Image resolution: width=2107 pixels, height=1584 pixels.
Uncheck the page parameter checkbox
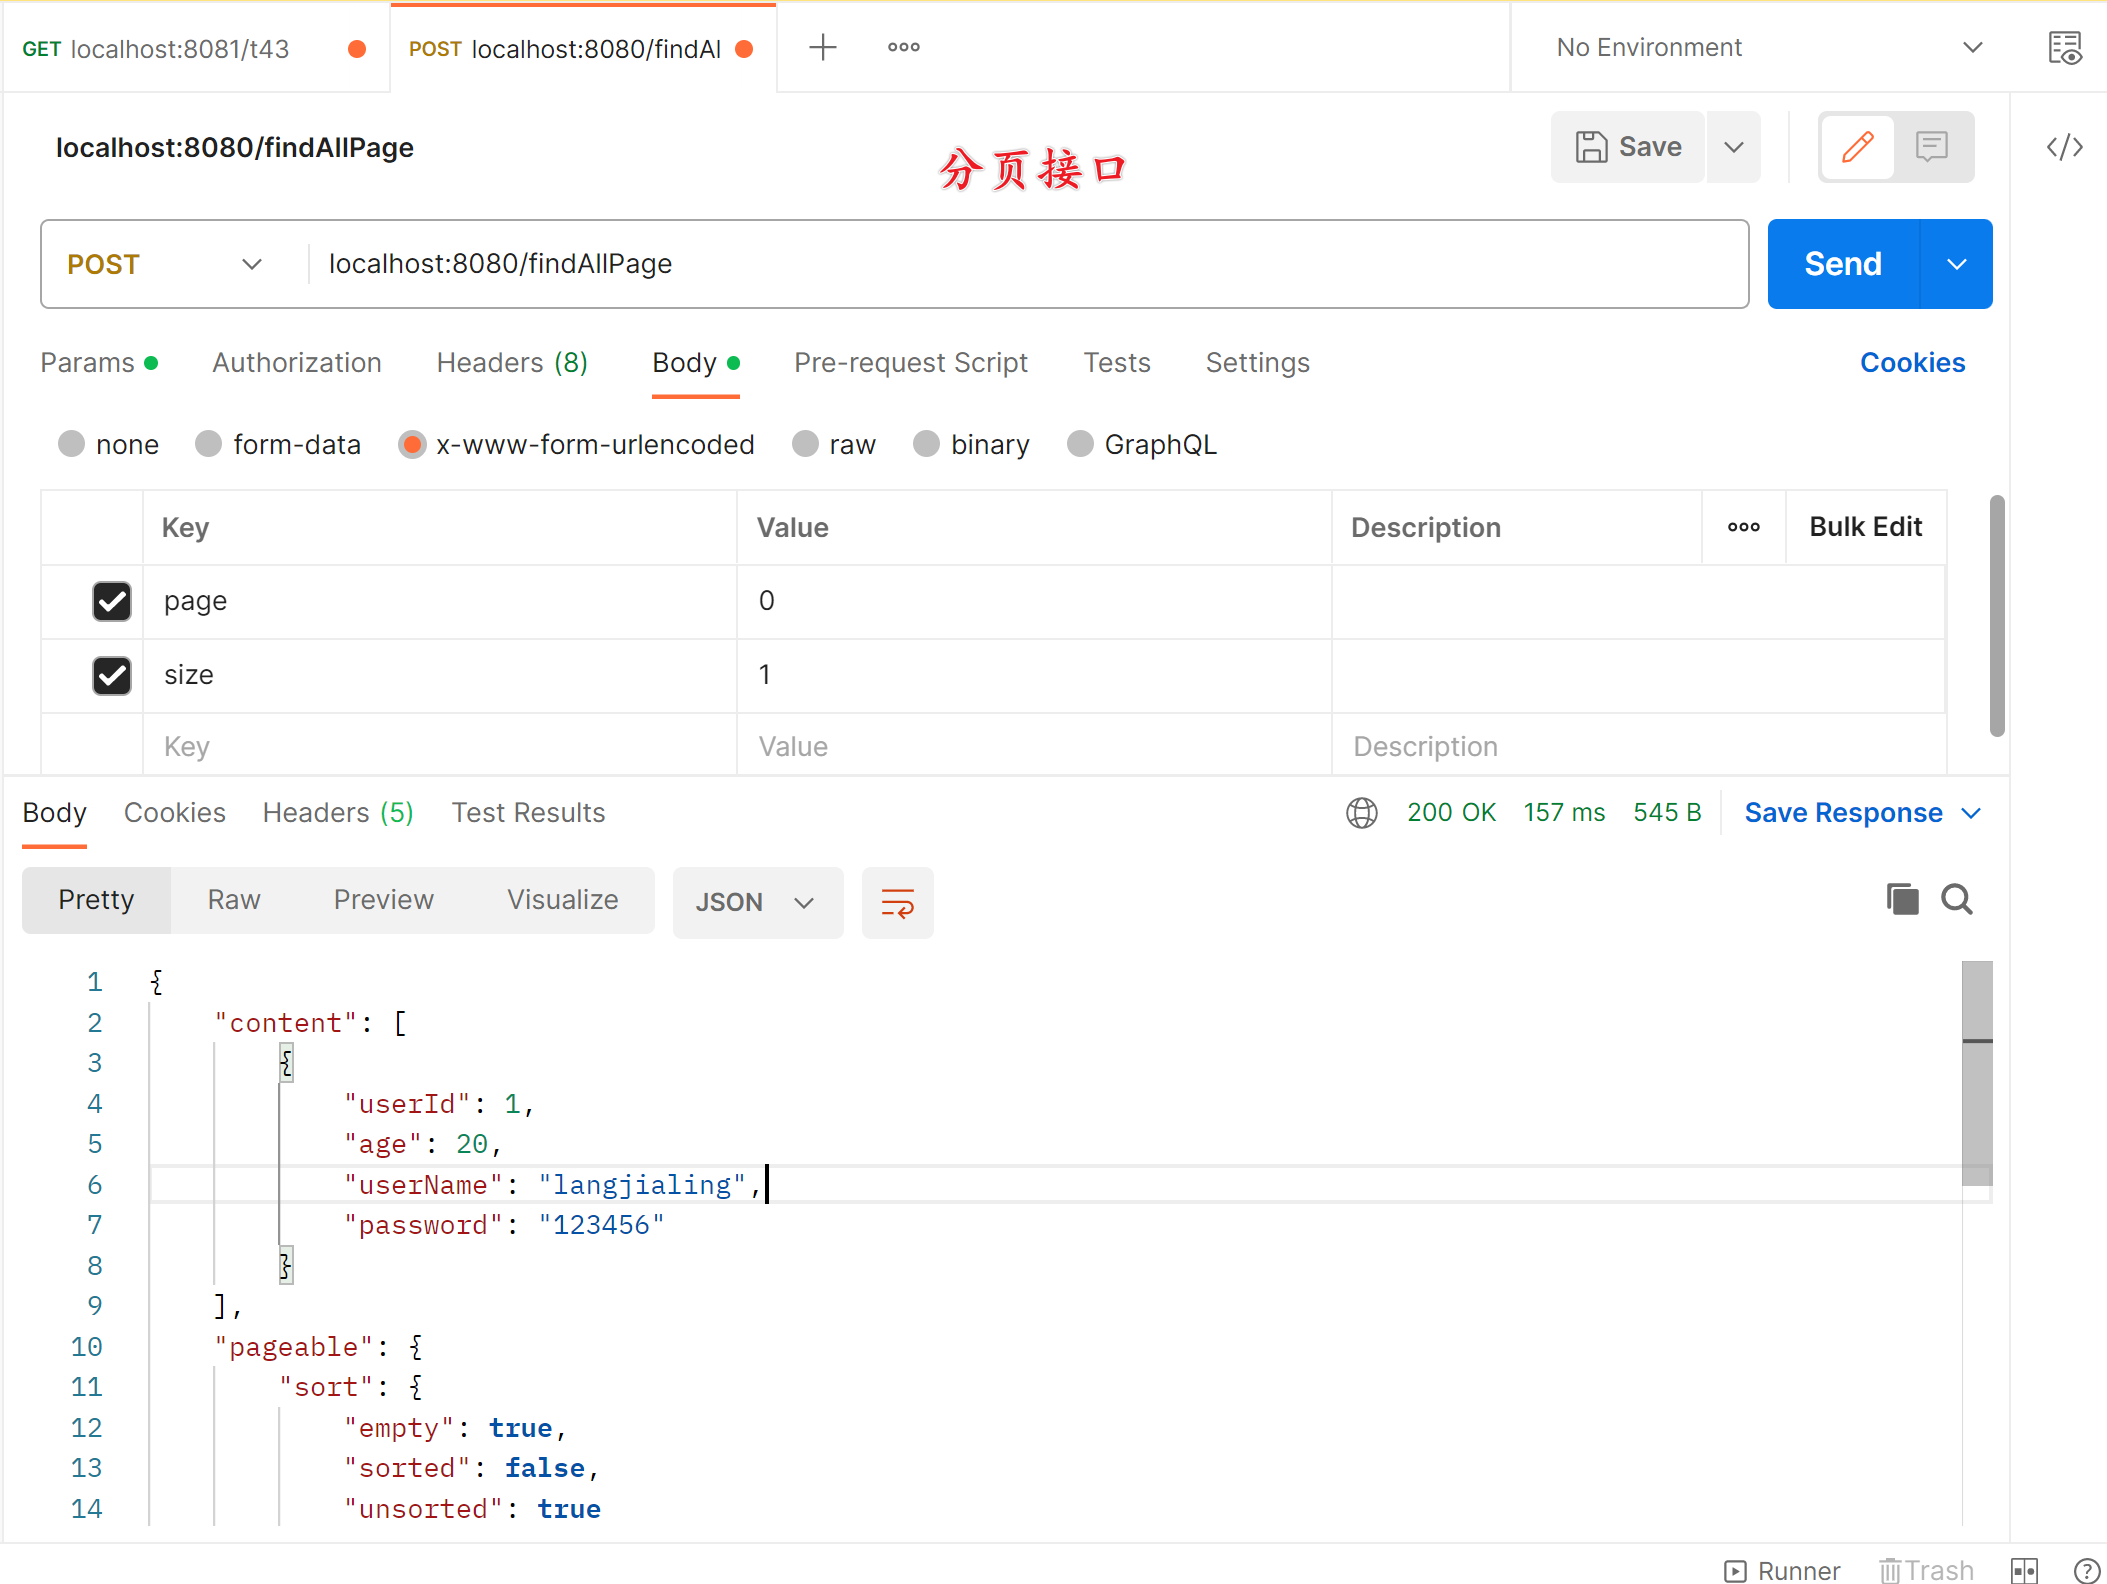(x=112, y=601)
